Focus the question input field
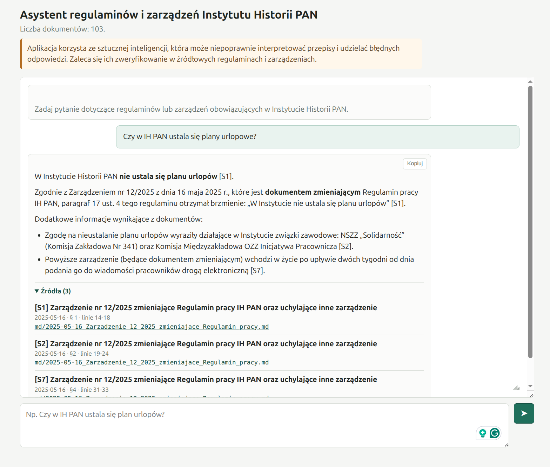550x467 pixels. point(264,425)
